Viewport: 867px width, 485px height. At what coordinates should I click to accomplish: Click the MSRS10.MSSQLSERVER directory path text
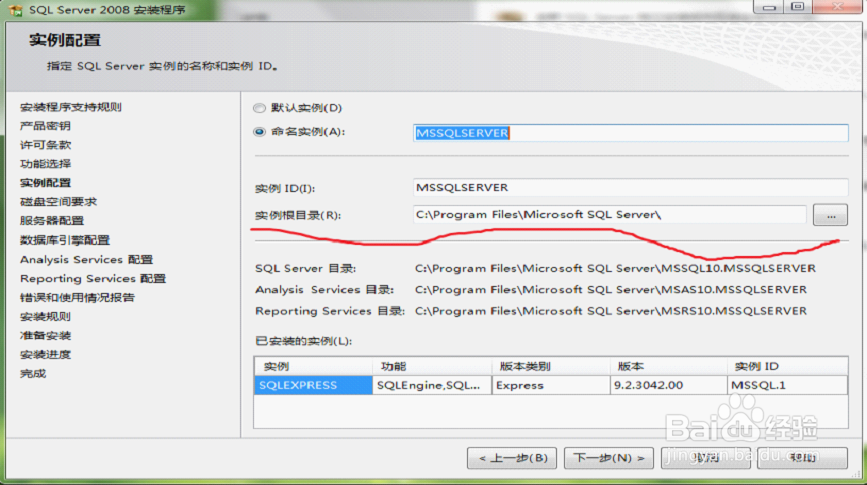(x=611, y=311)
